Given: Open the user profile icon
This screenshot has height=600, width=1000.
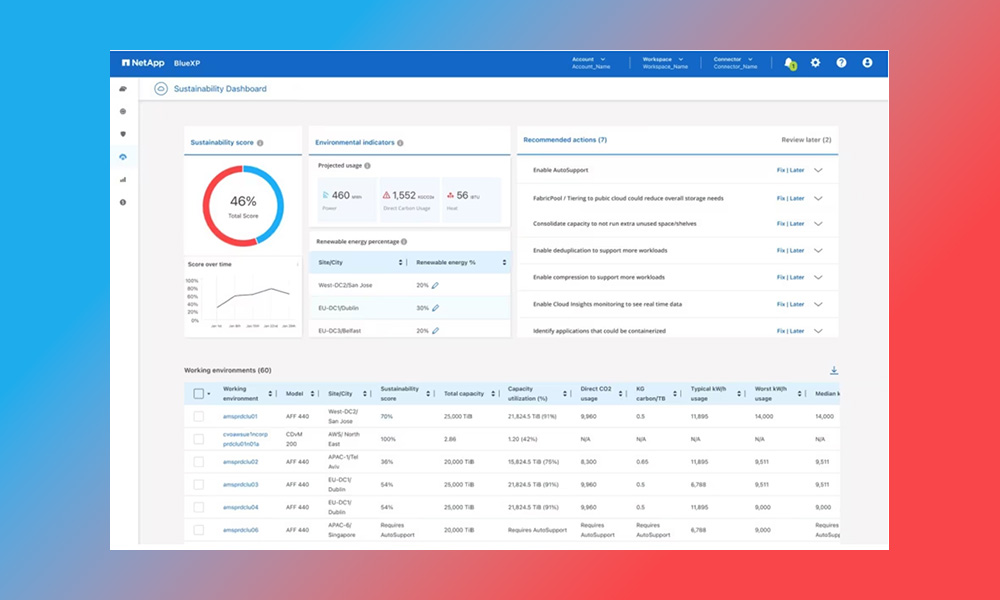Looking at the screenshot, I should click(867, 62).
